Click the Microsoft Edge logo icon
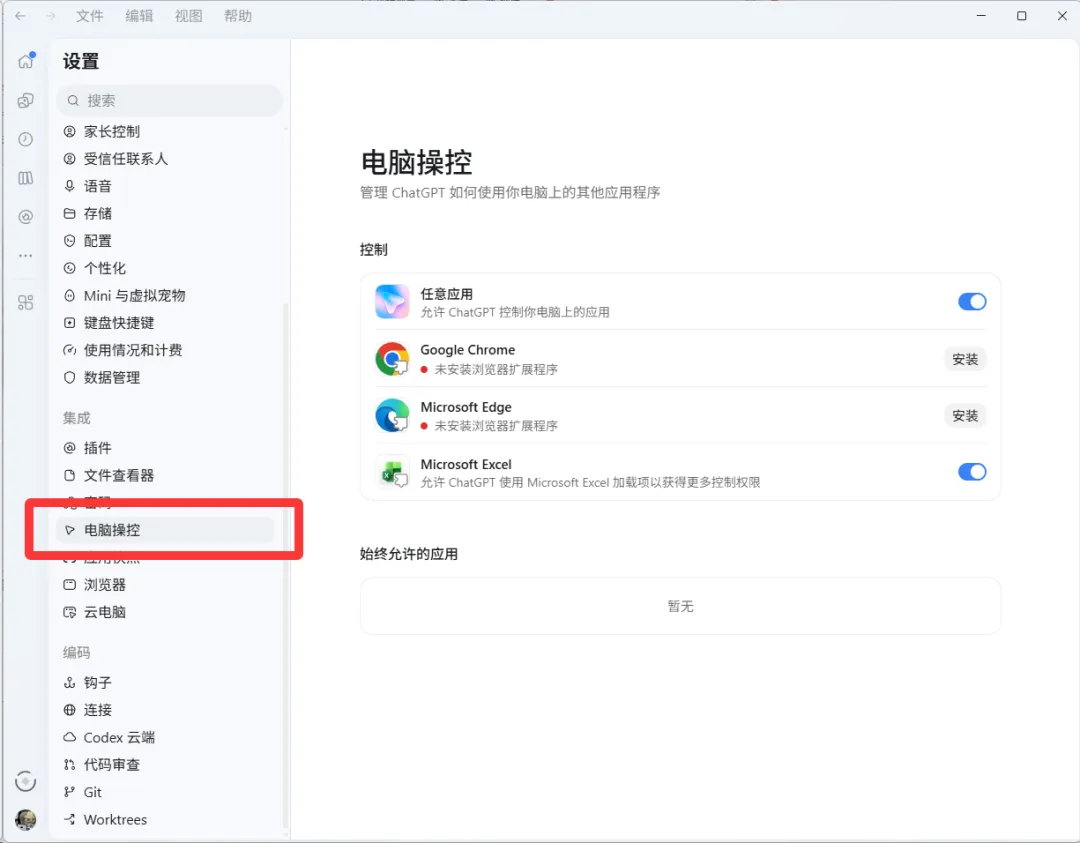Viewport: 1080px width, 843px height. tap(392, 415)
